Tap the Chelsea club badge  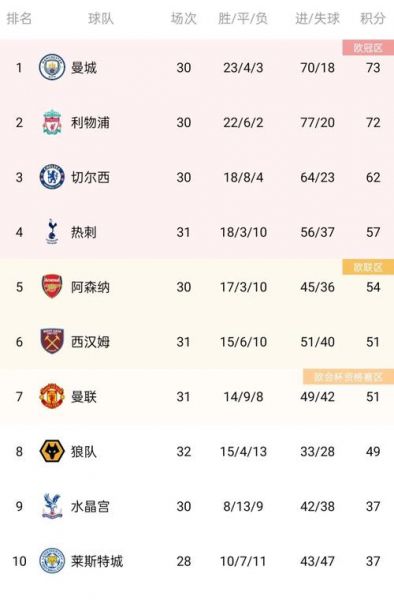[52, 177]
